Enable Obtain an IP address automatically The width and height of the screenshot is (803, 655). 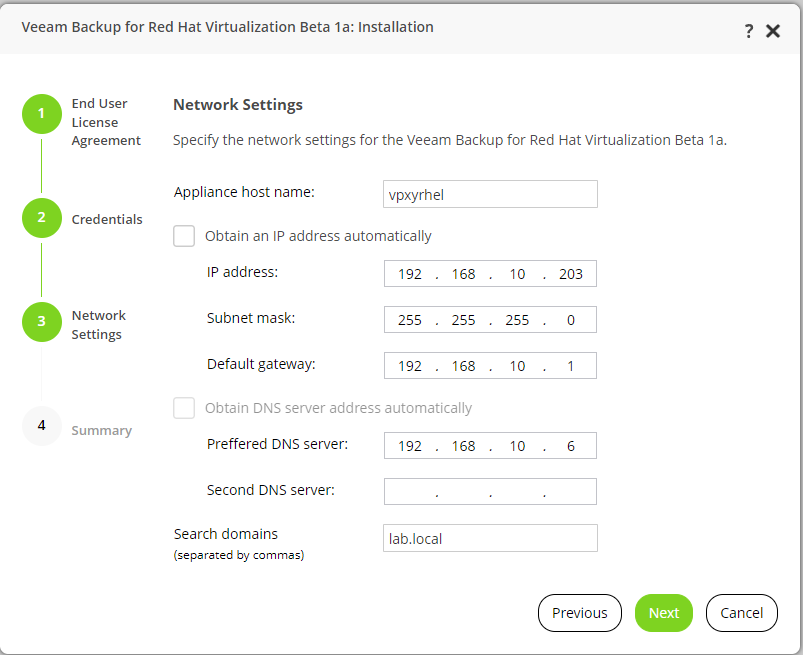[x=184, y=236]
